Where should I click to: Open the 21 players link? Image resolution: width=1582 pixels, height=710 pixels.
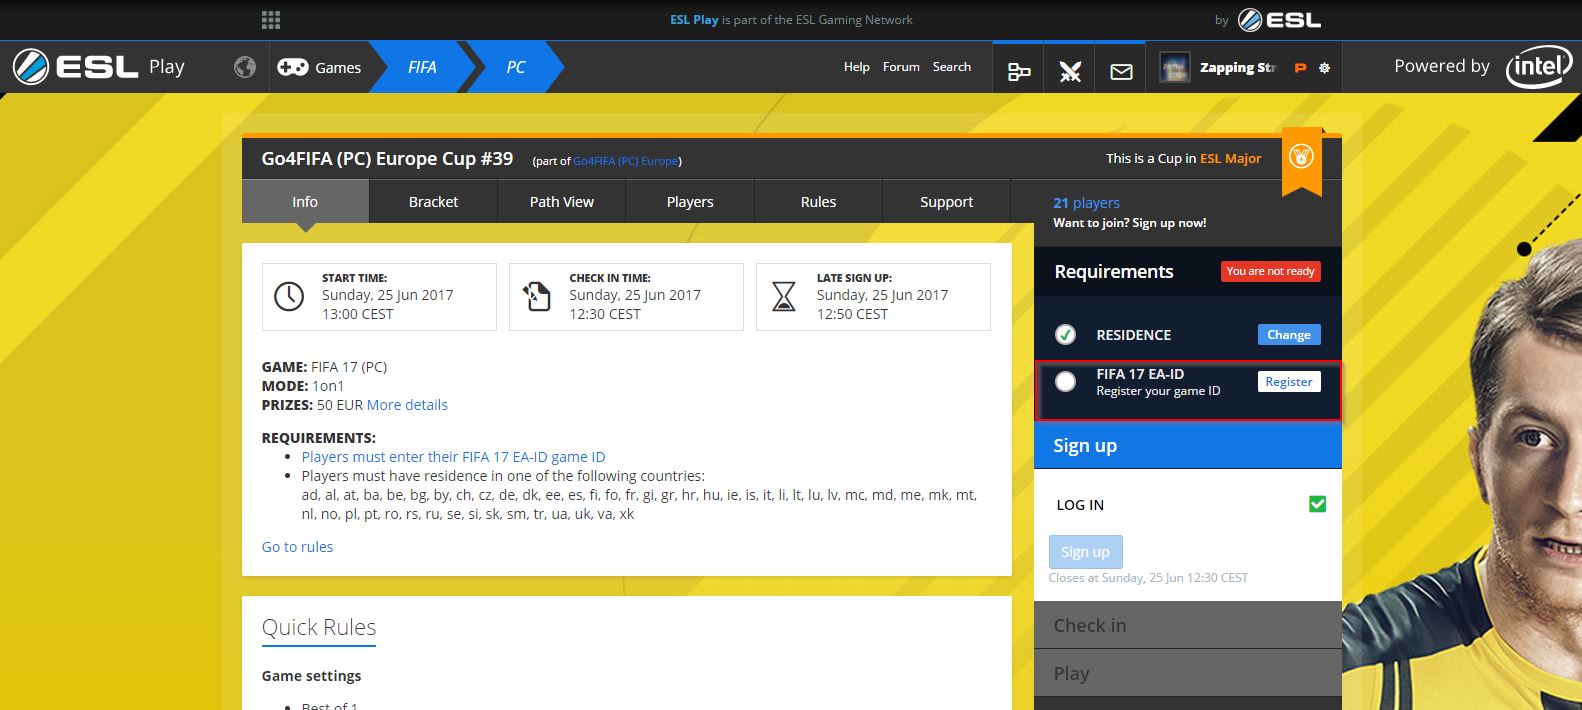click(x=1086, y=203)
